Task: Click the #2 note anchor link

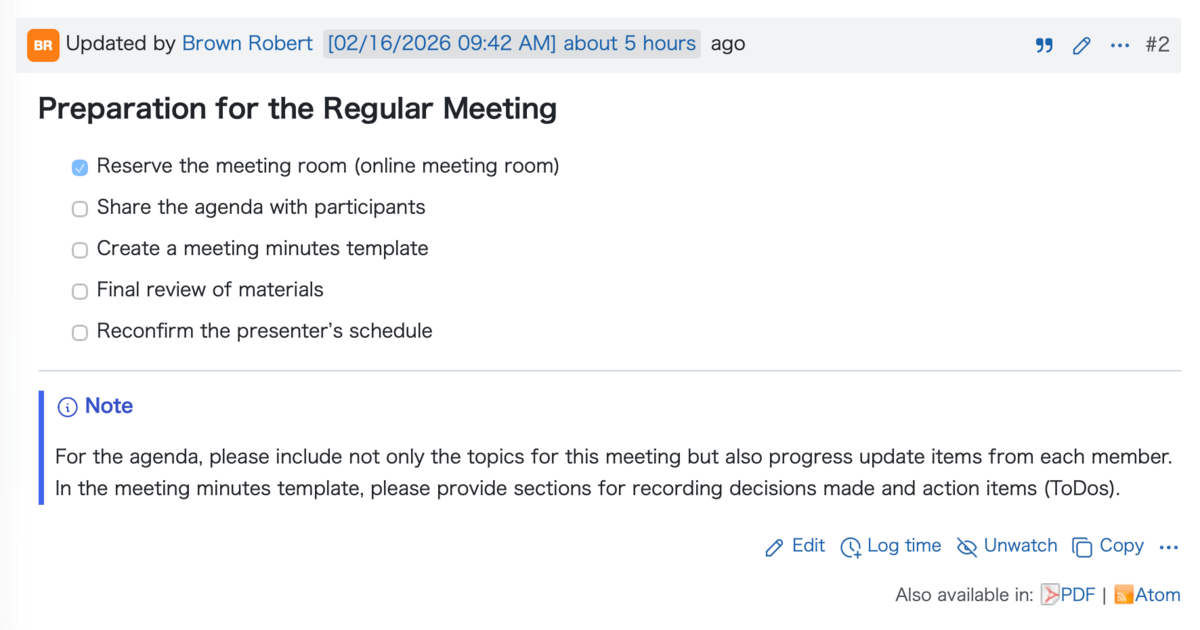Action: pos(1157,45)
